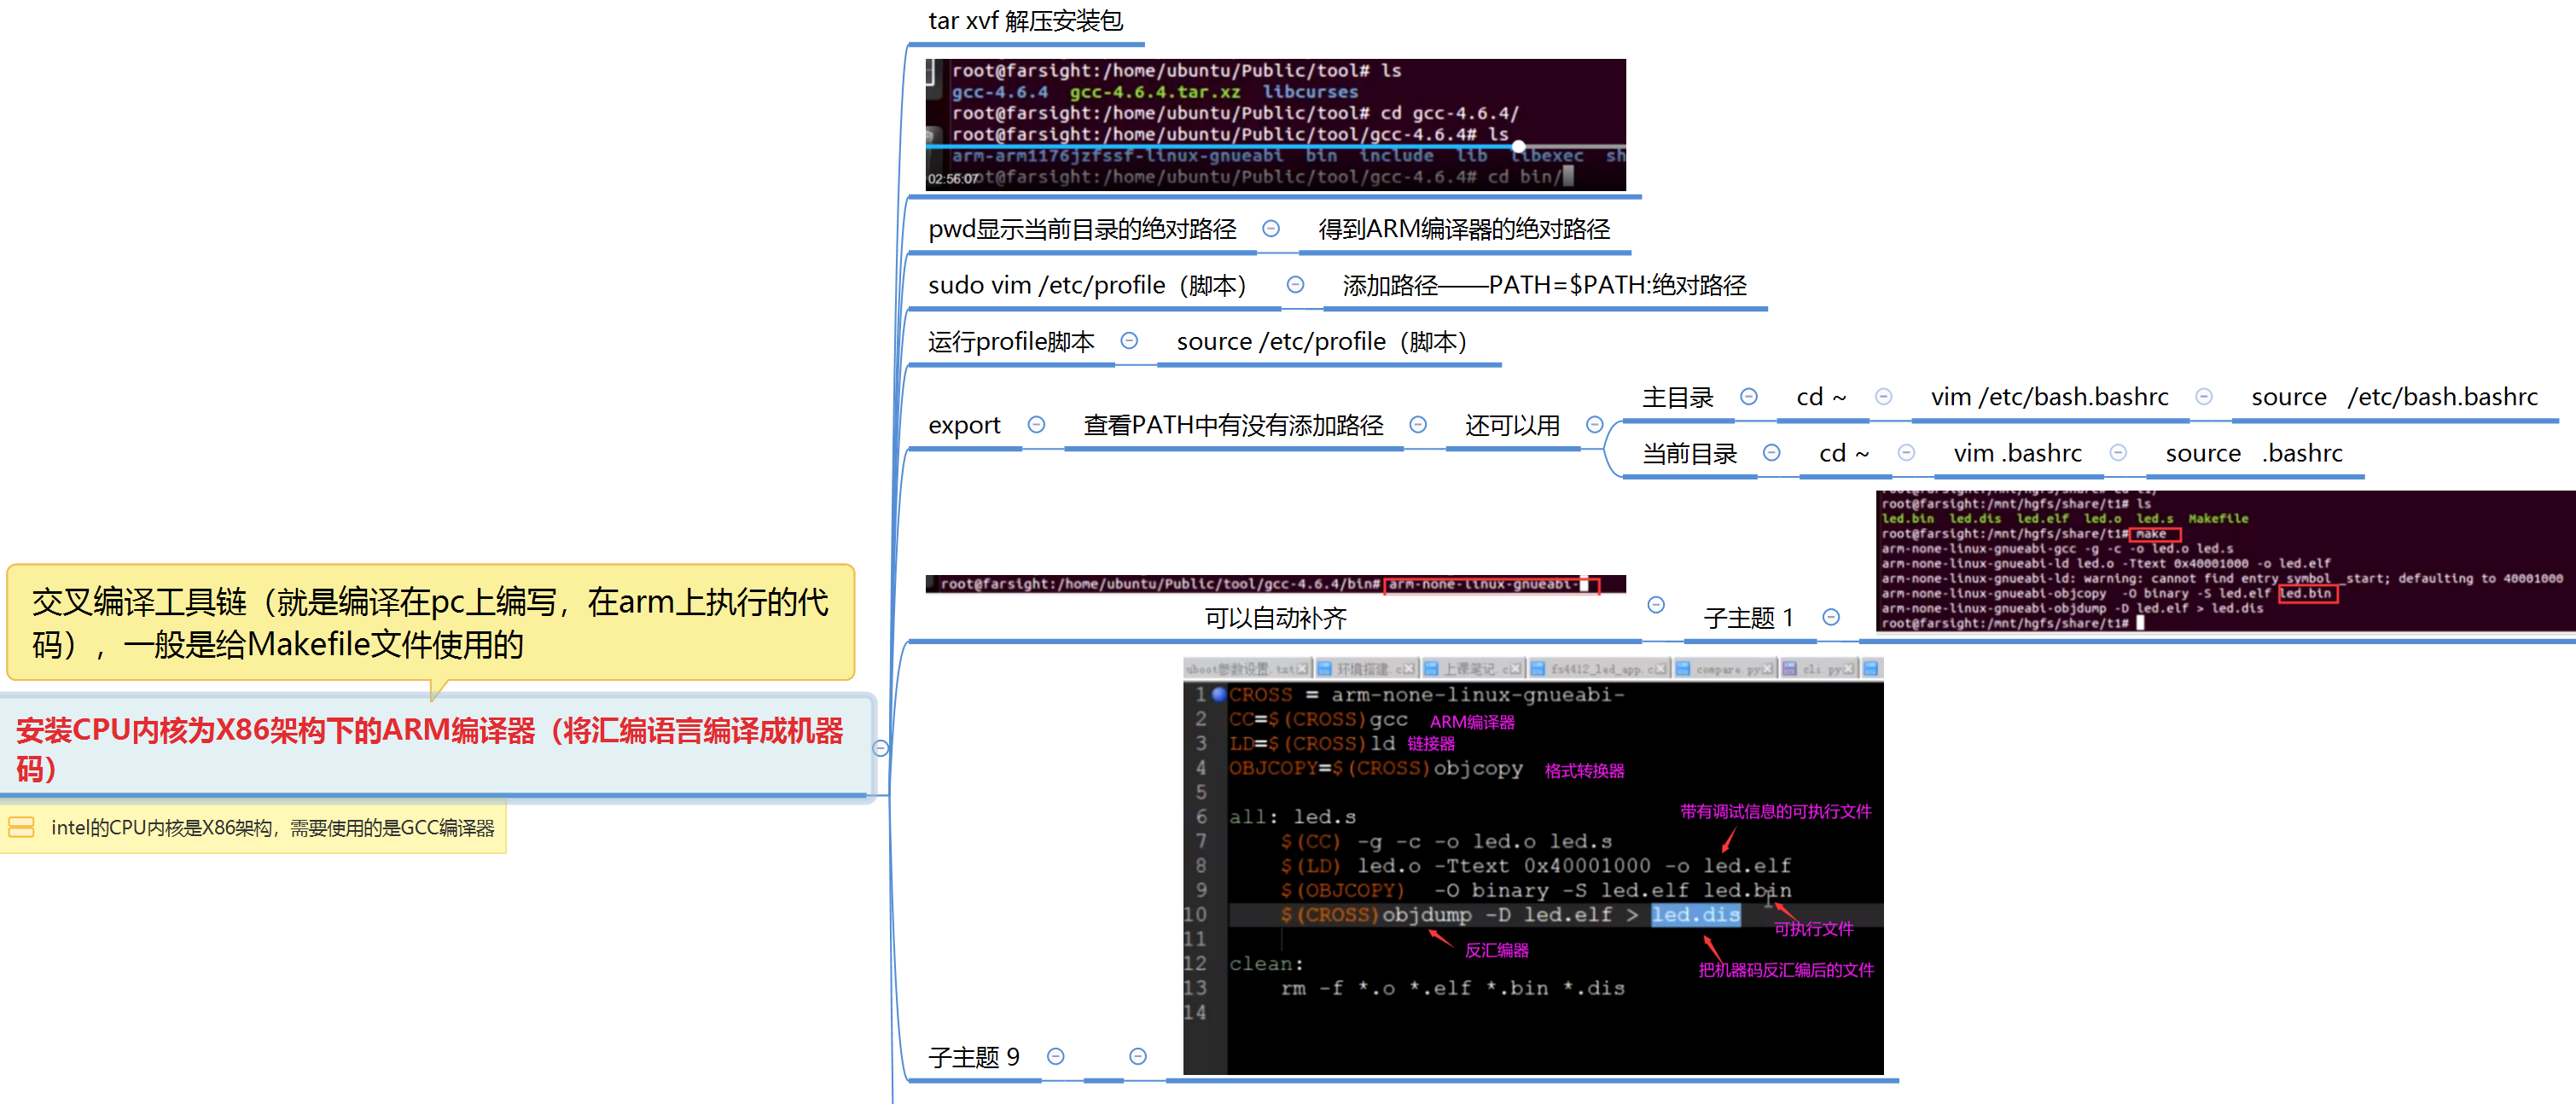Click the collapse circle right of 子主题 1

(x=1830, y=617)
